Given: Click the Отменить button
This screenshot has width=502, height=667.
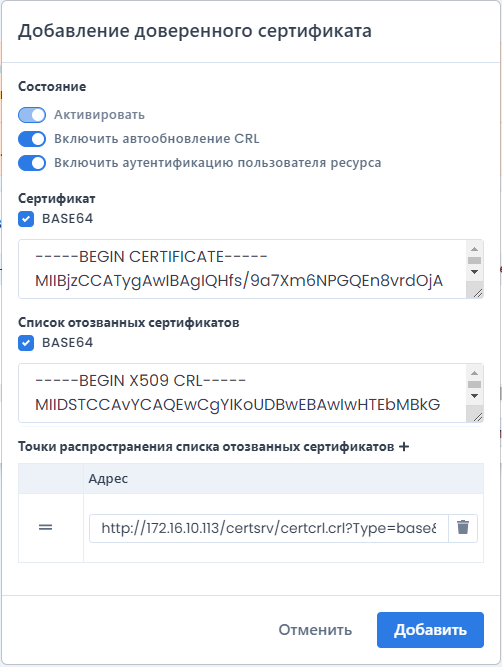Looking at the screenshot, I should coord(315,630).
